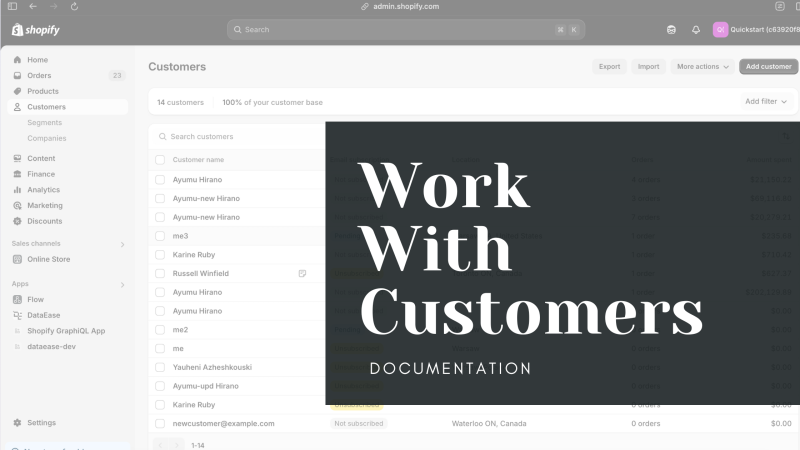
Task: Open Shopify GraphiQL App
Action: 66,331
